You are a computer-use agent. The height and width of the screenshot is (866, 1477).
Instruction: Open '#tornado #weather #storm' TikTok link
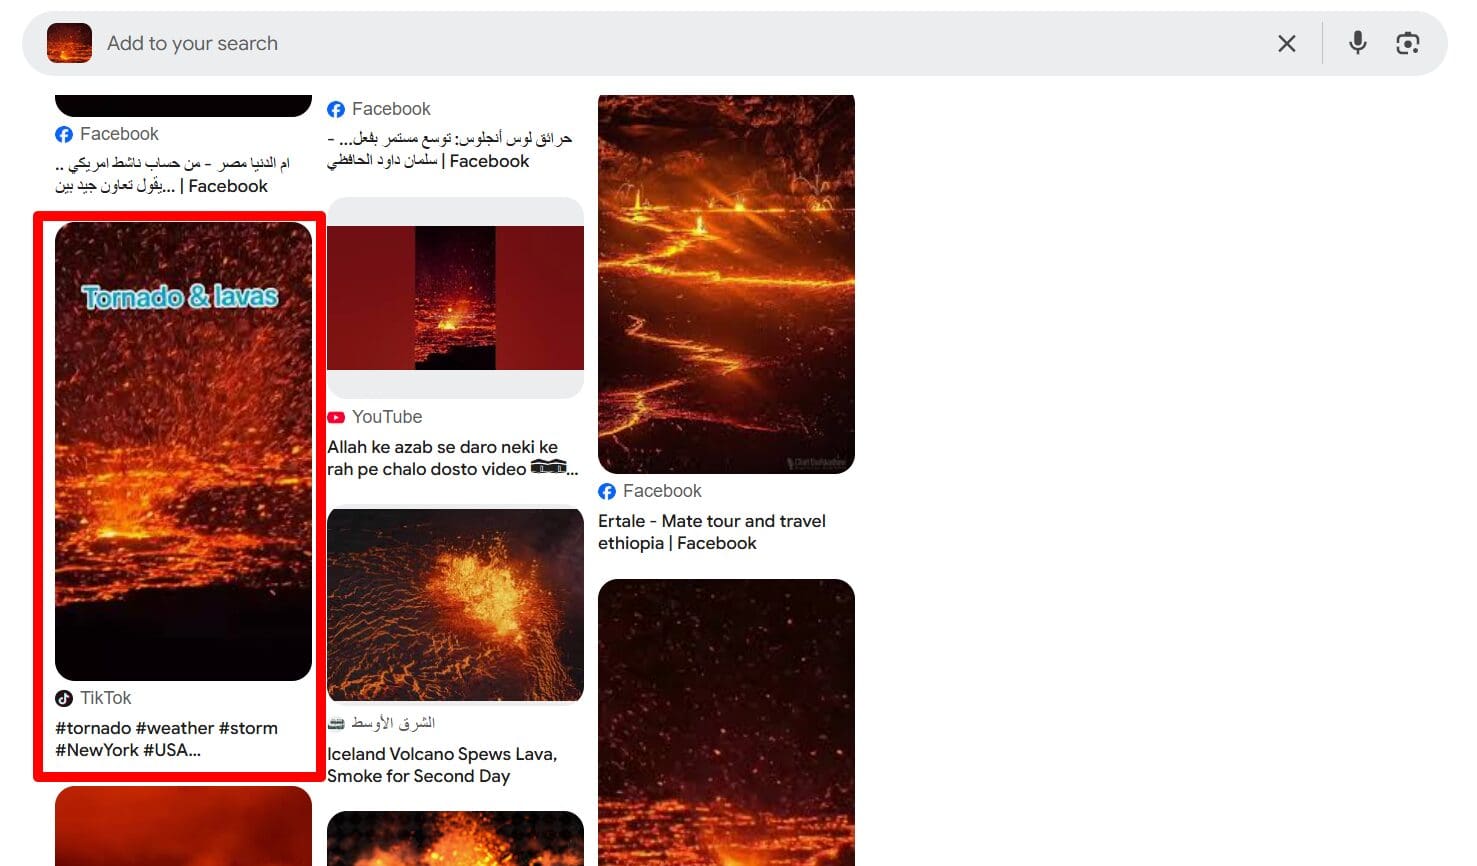[x=166, y=739]
